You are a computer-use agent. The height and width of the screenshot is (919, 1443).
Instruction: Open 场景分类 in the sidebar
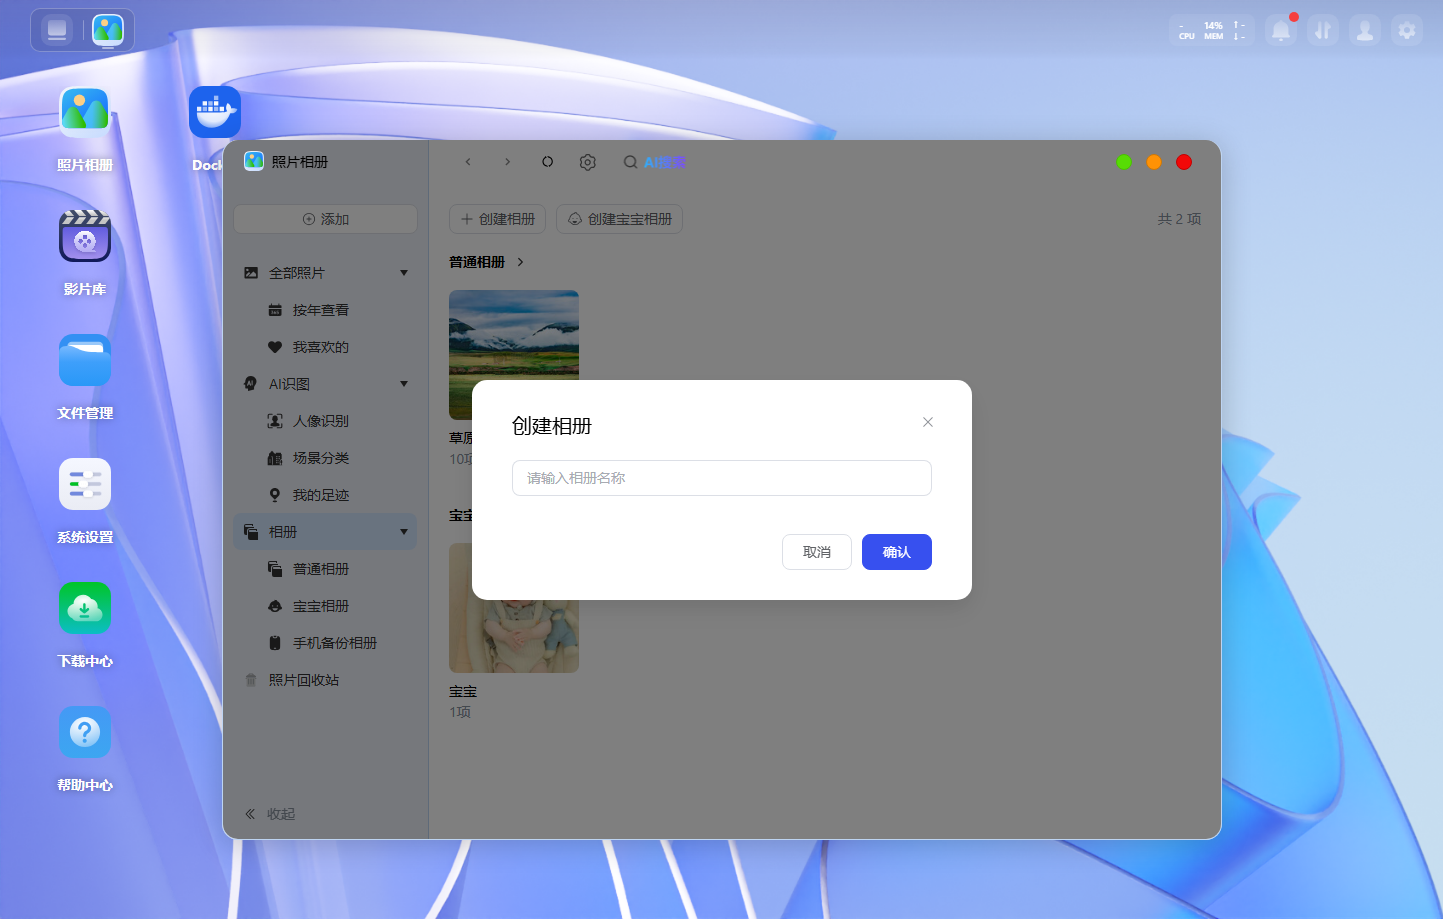point(325,458)
